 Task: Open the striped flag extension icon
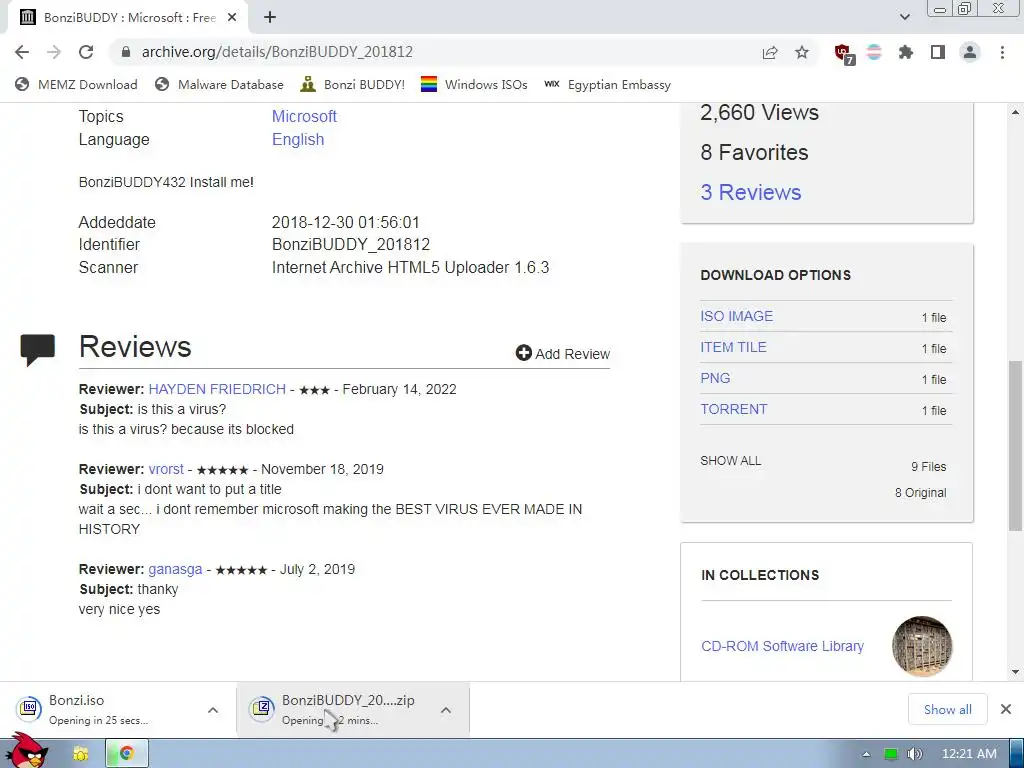(x=874, y=52)
